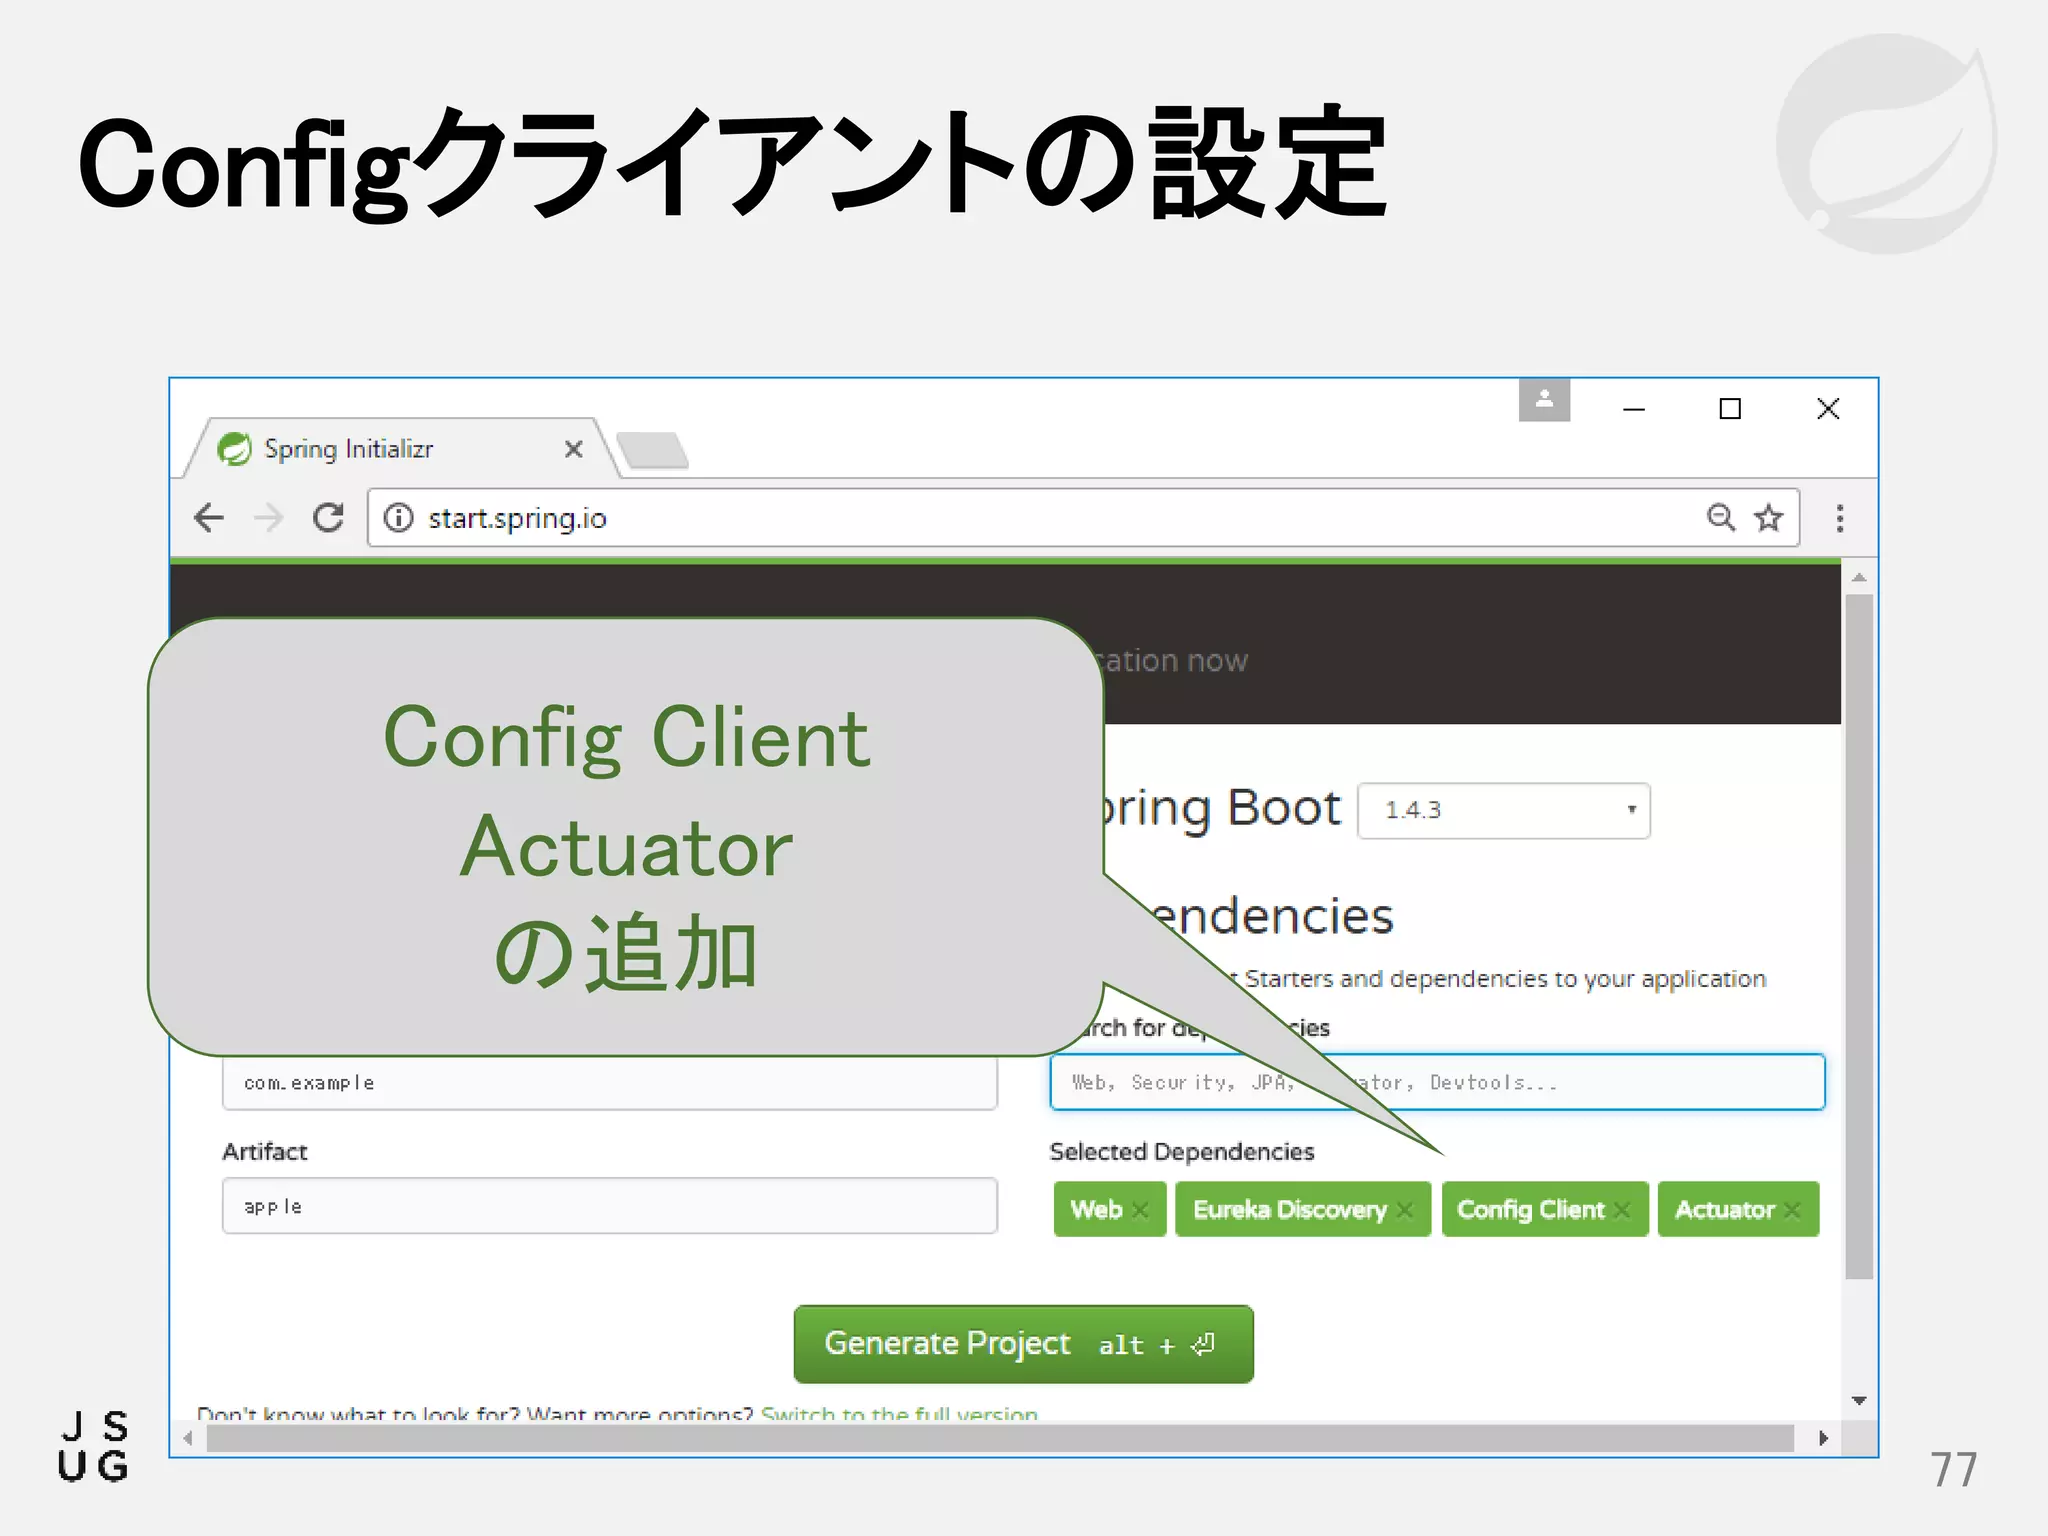This screenshot has height=1536, width=2048.
Task: Remove the Eureka Discovery dependency tag
Action: (1404, 1210)
